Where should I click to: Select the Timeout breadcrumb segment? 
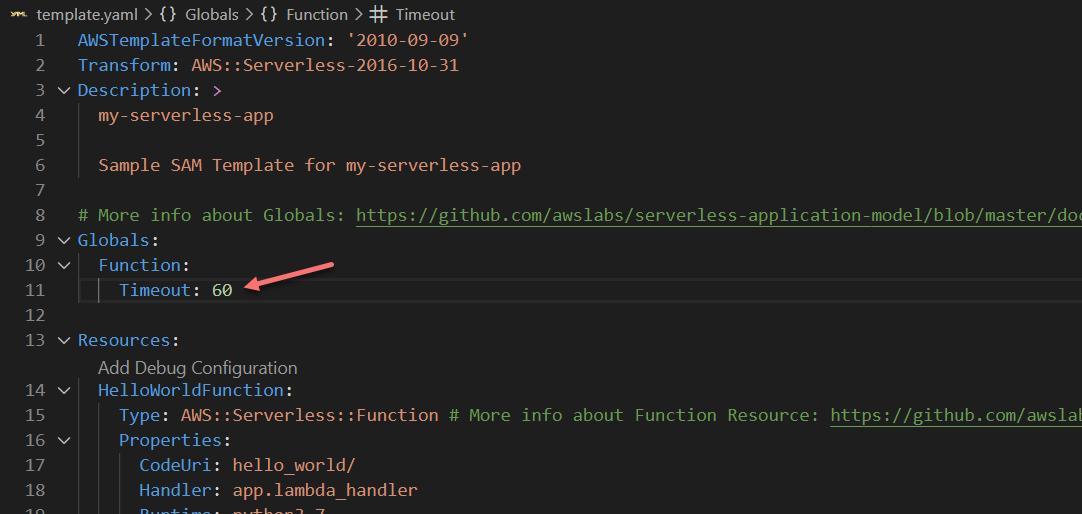[425, 15]
